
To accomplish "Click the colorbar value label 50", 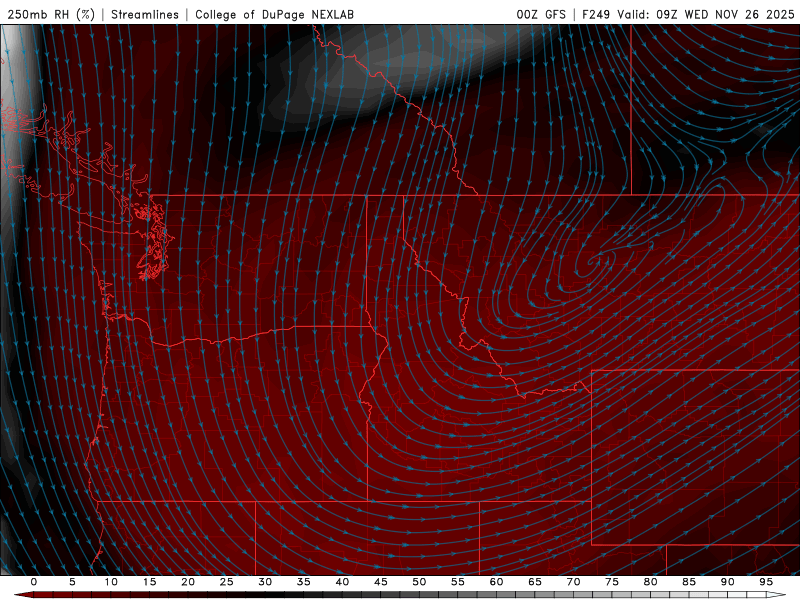I will pos(419,582).
